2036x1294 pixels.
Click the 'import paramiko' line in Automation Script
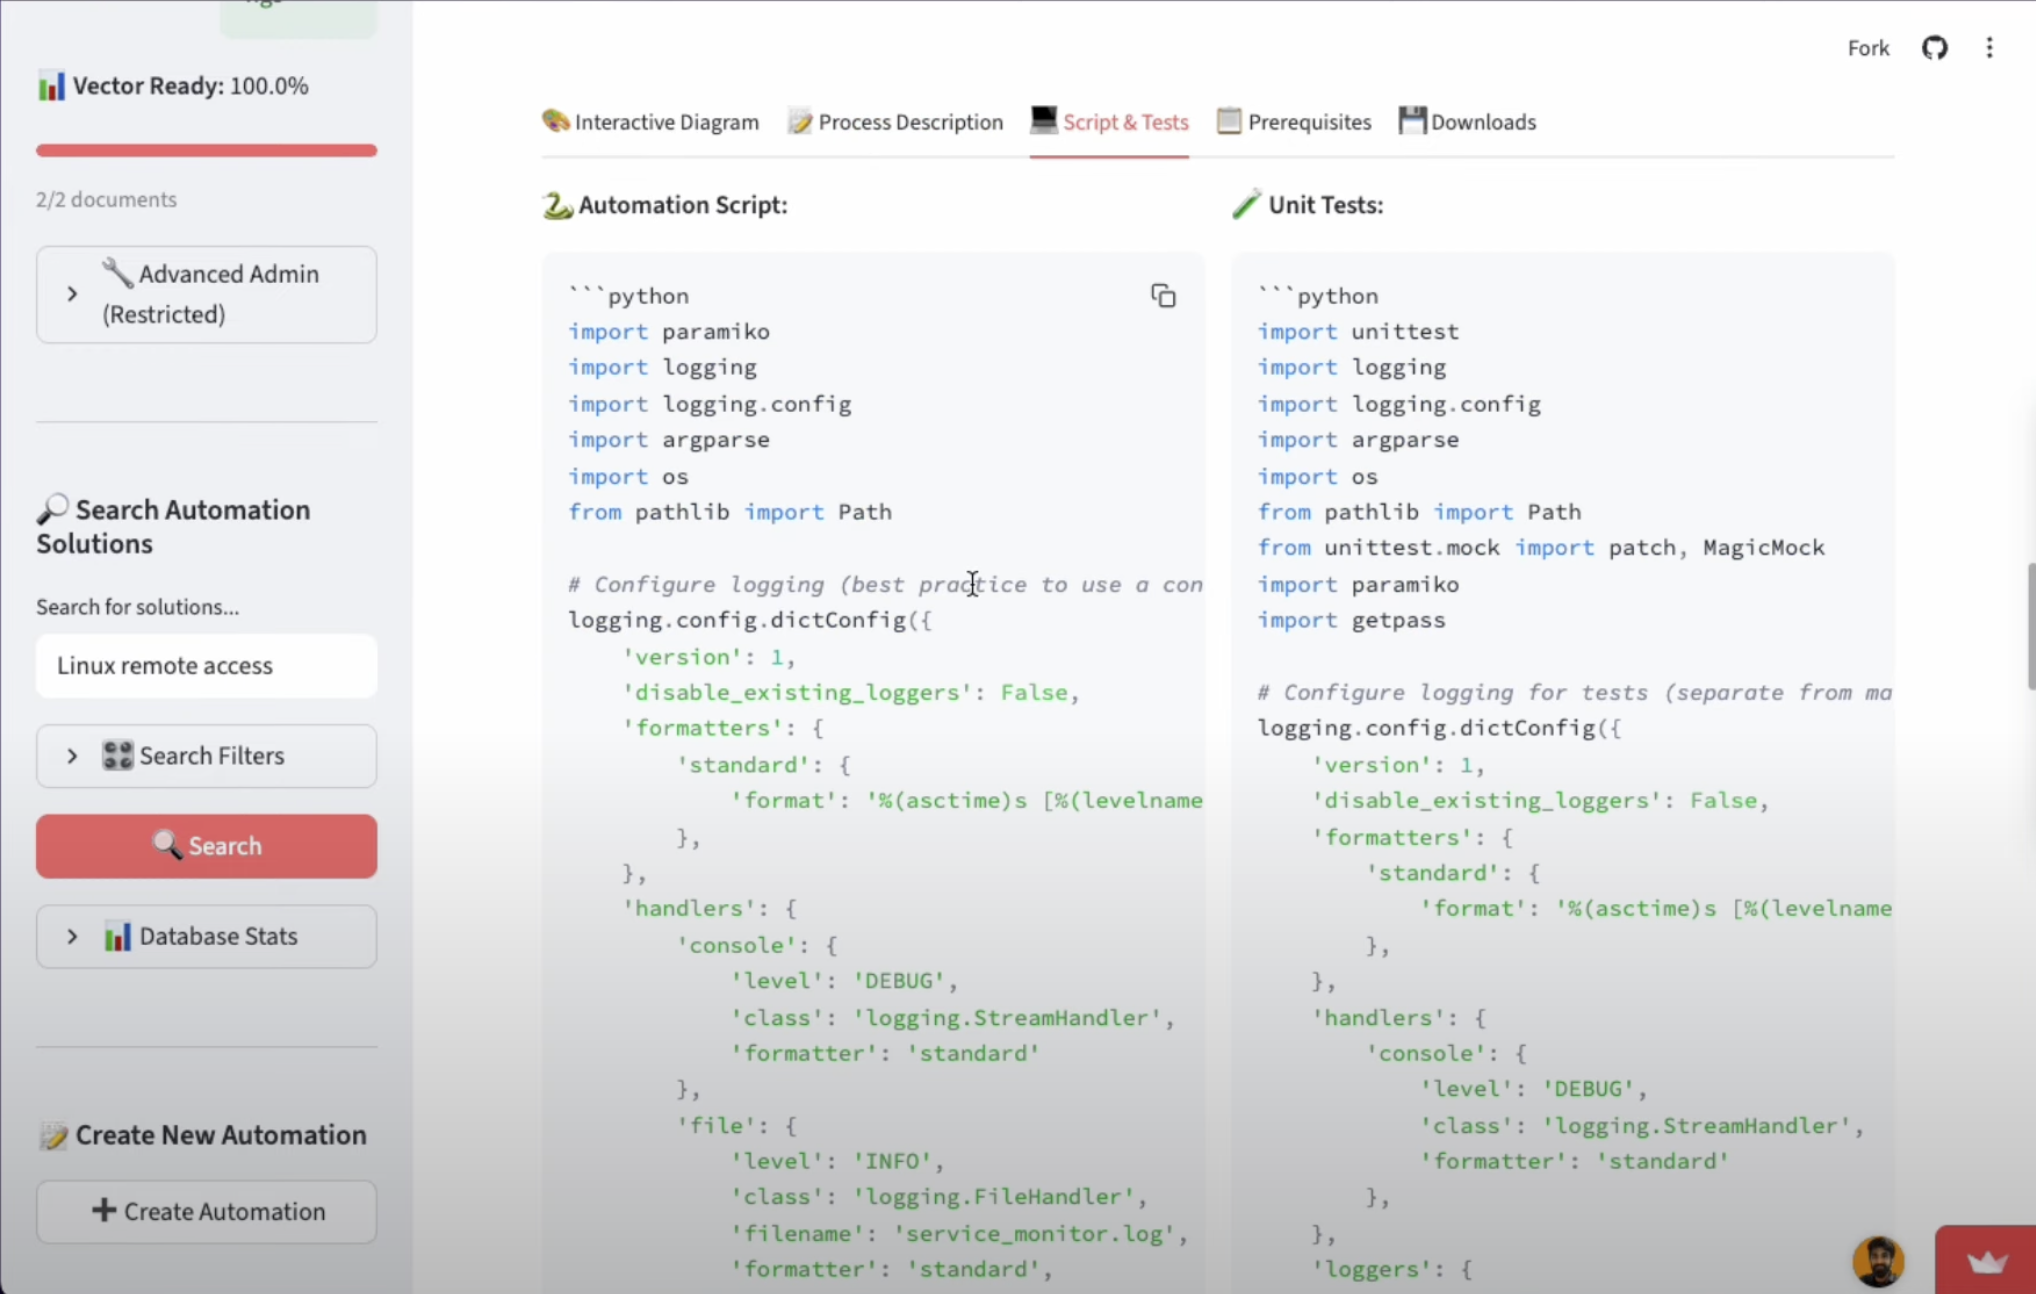click(x=669, y=332)
